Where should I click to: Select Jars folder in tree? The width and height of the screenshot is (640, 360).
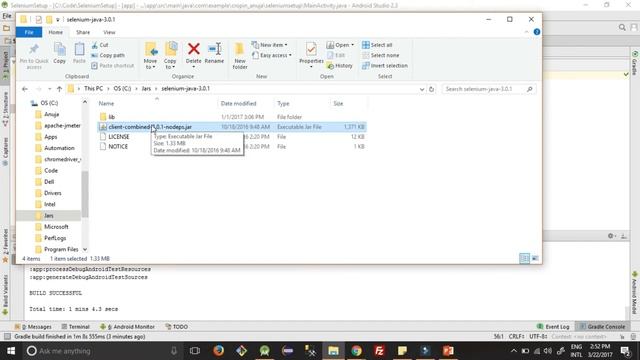pyautogui.click(x=49, y=216)
